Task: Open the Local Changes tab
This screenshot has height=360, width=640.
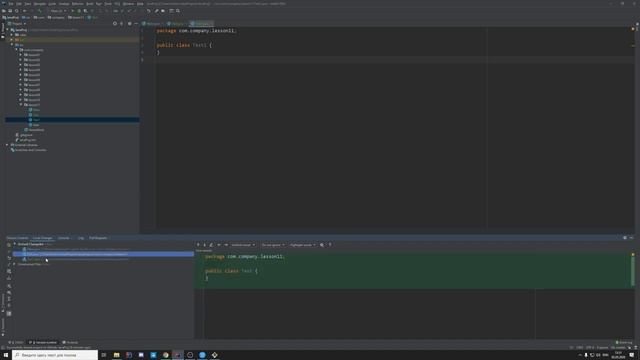Action: point(42,238)
